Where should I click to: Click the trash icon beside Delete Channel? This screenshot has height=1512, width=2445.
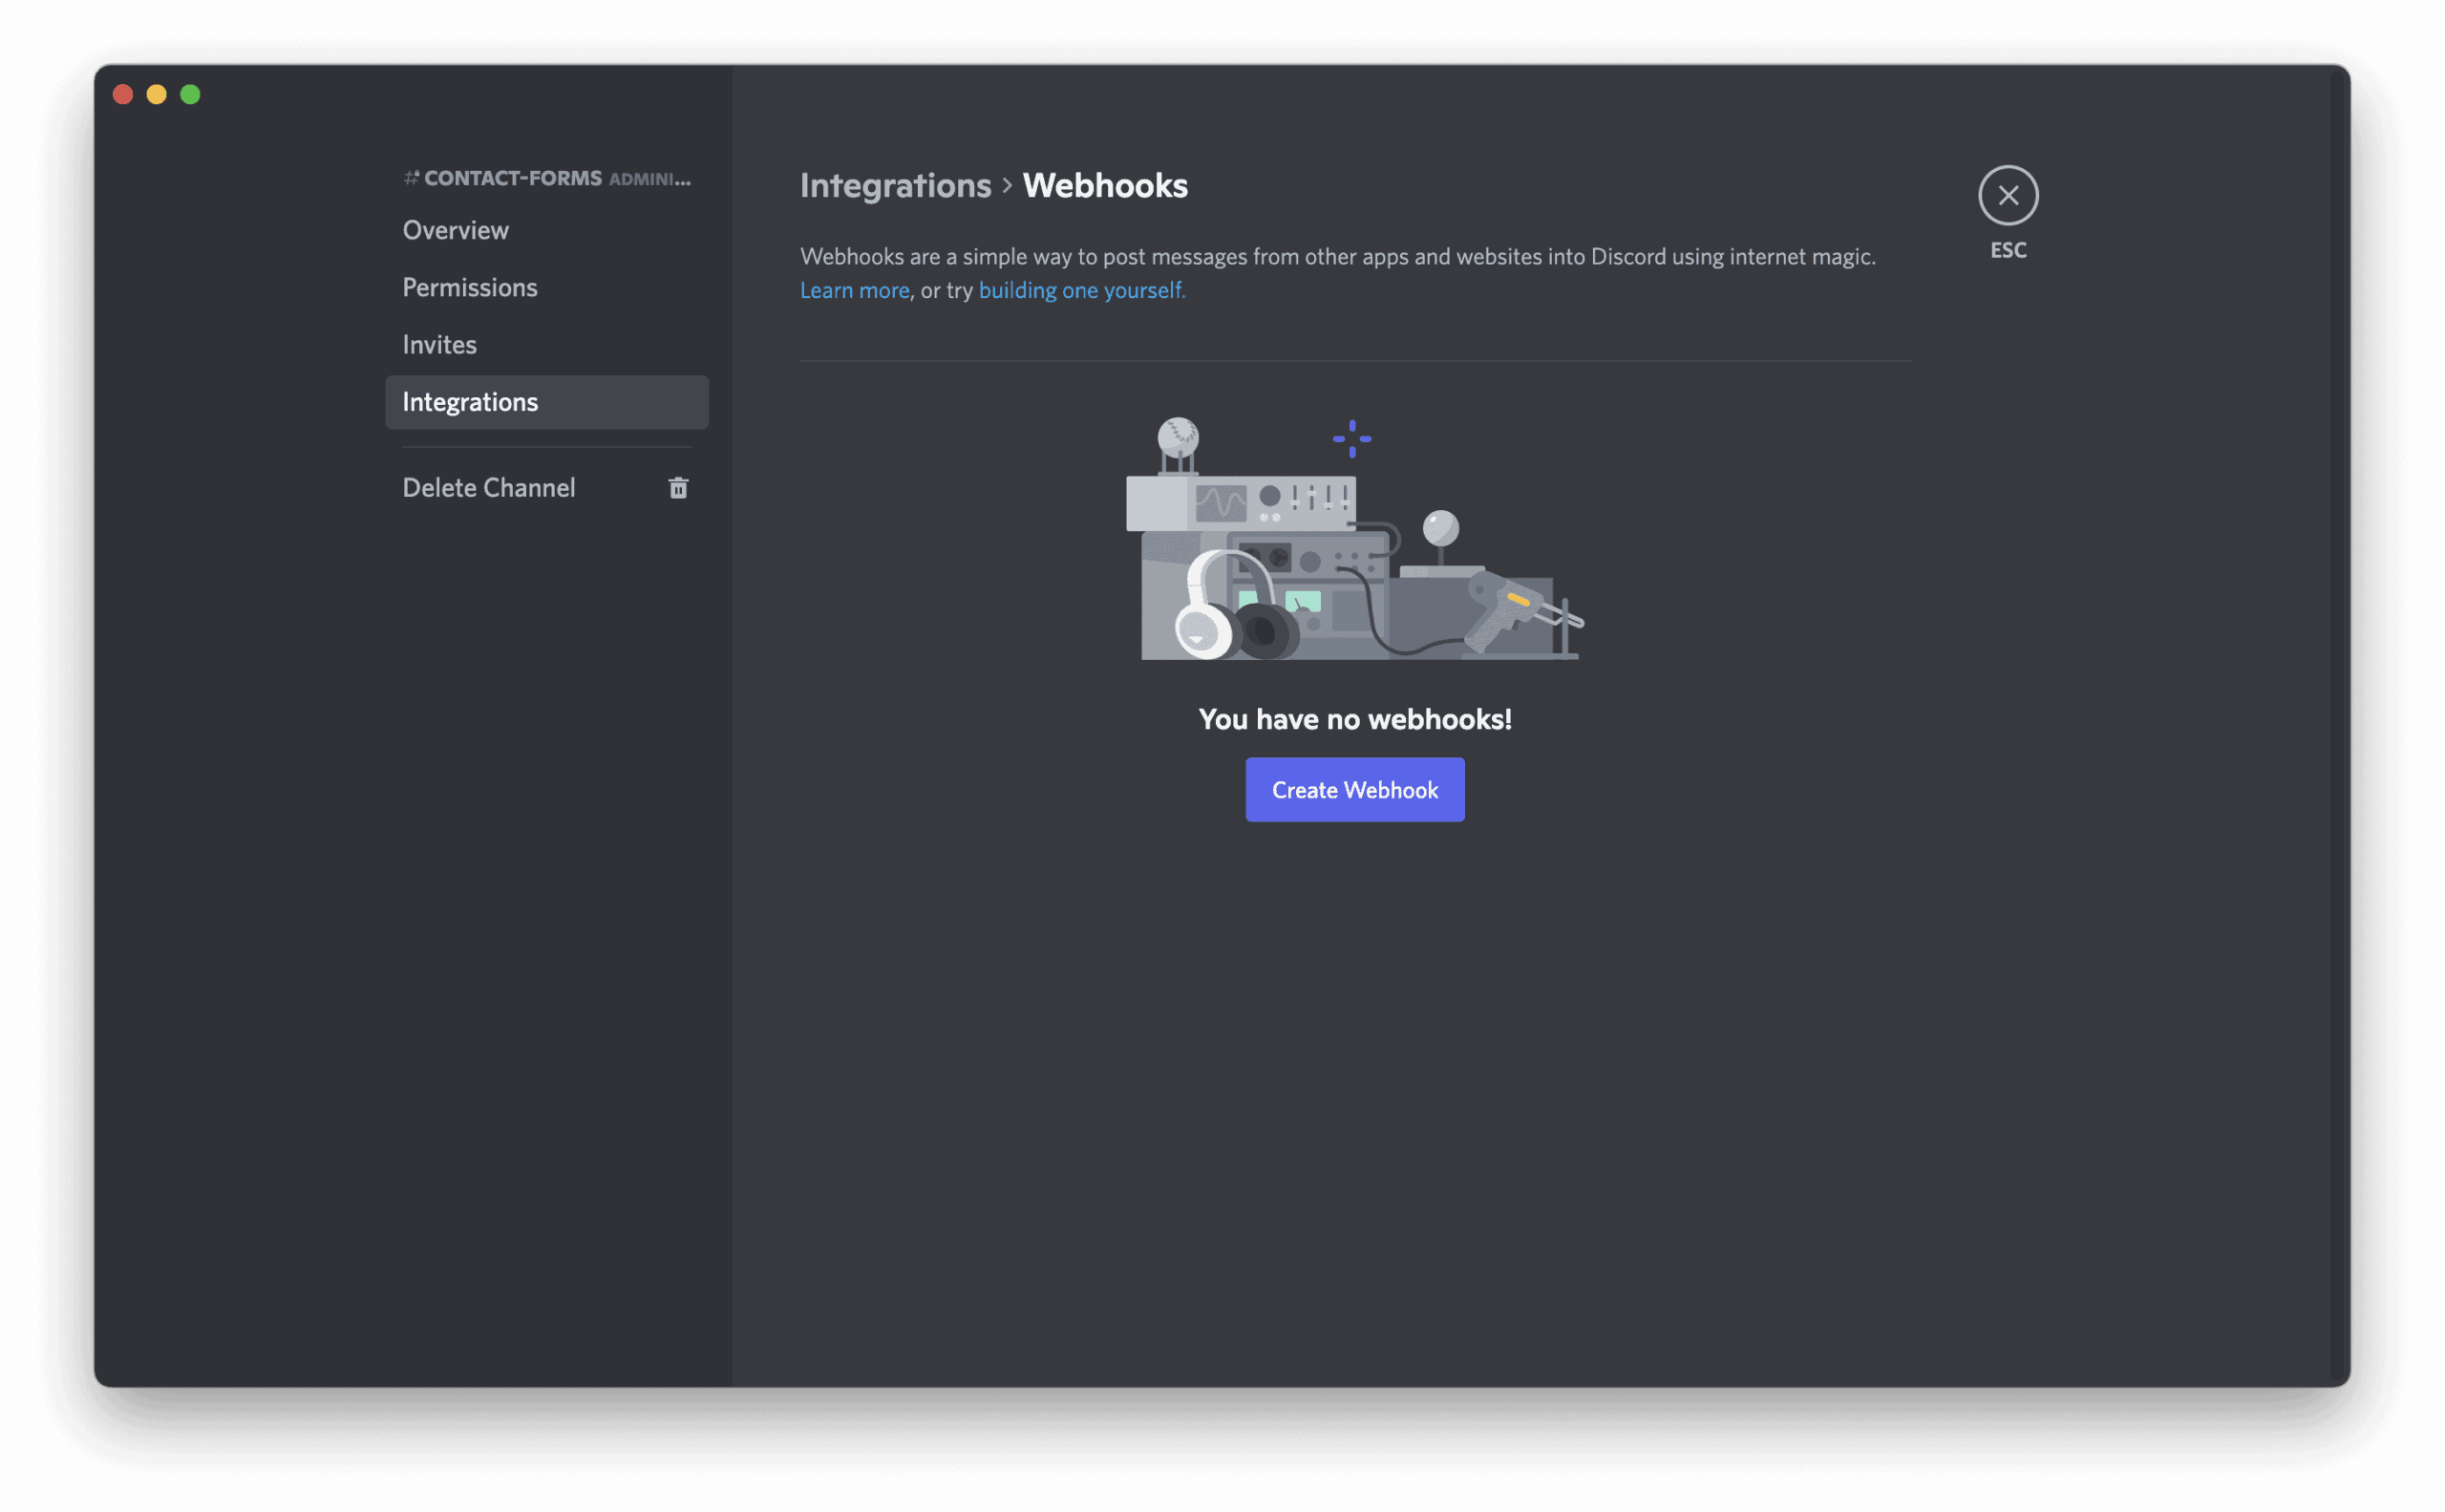point(678,488)
